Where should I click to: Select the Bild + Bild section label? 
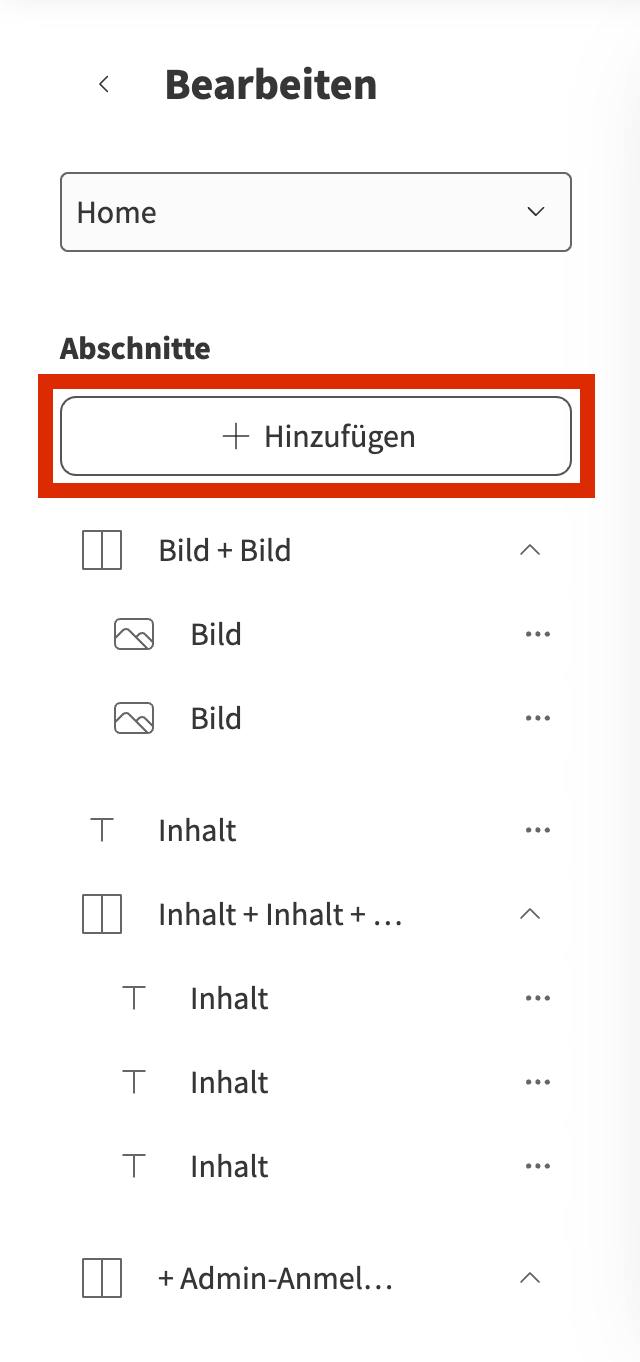pyautogui.click(x=225, y=550)
